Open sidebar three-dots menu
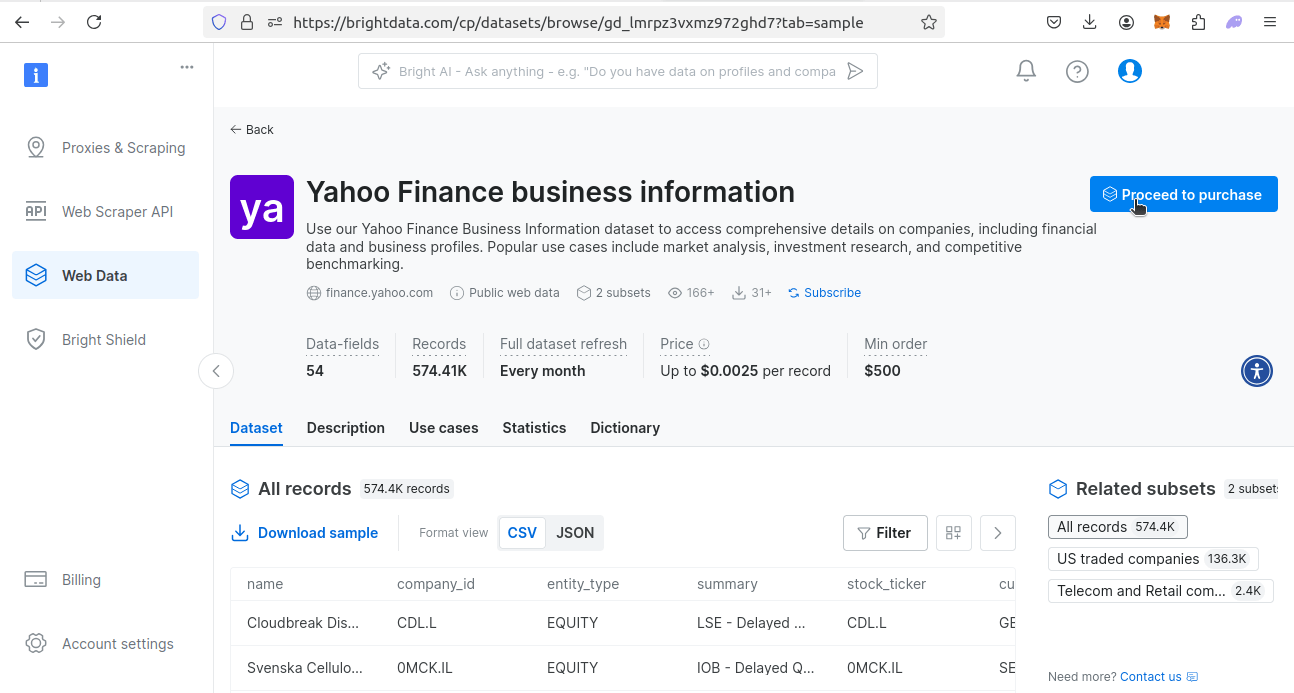The height and width of the screenshot is (693, 1294). [x=187, y=67]
